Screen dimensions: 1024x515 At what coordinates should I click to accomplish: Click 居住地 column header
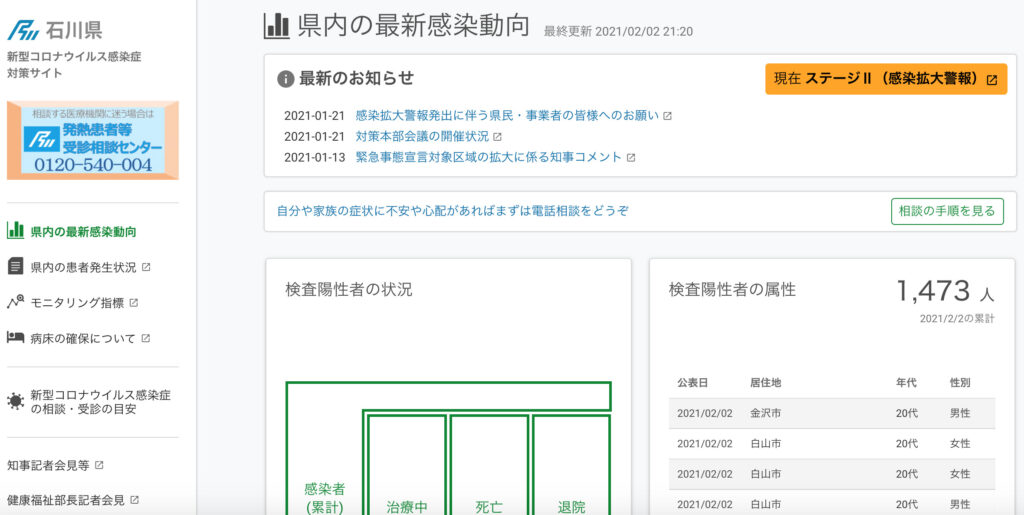[765, 382]
